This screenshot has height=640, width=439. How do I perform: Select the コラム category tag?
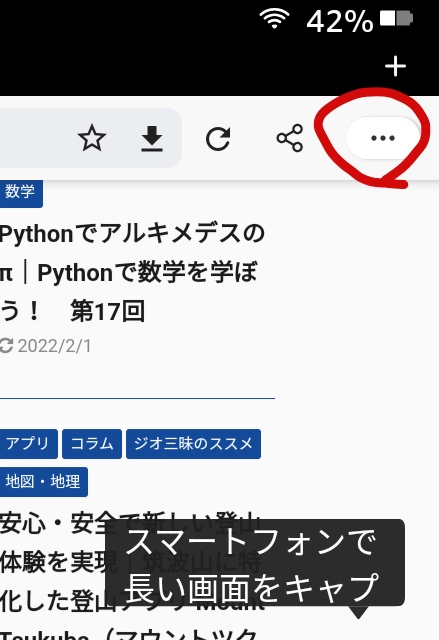pos(92,444)
